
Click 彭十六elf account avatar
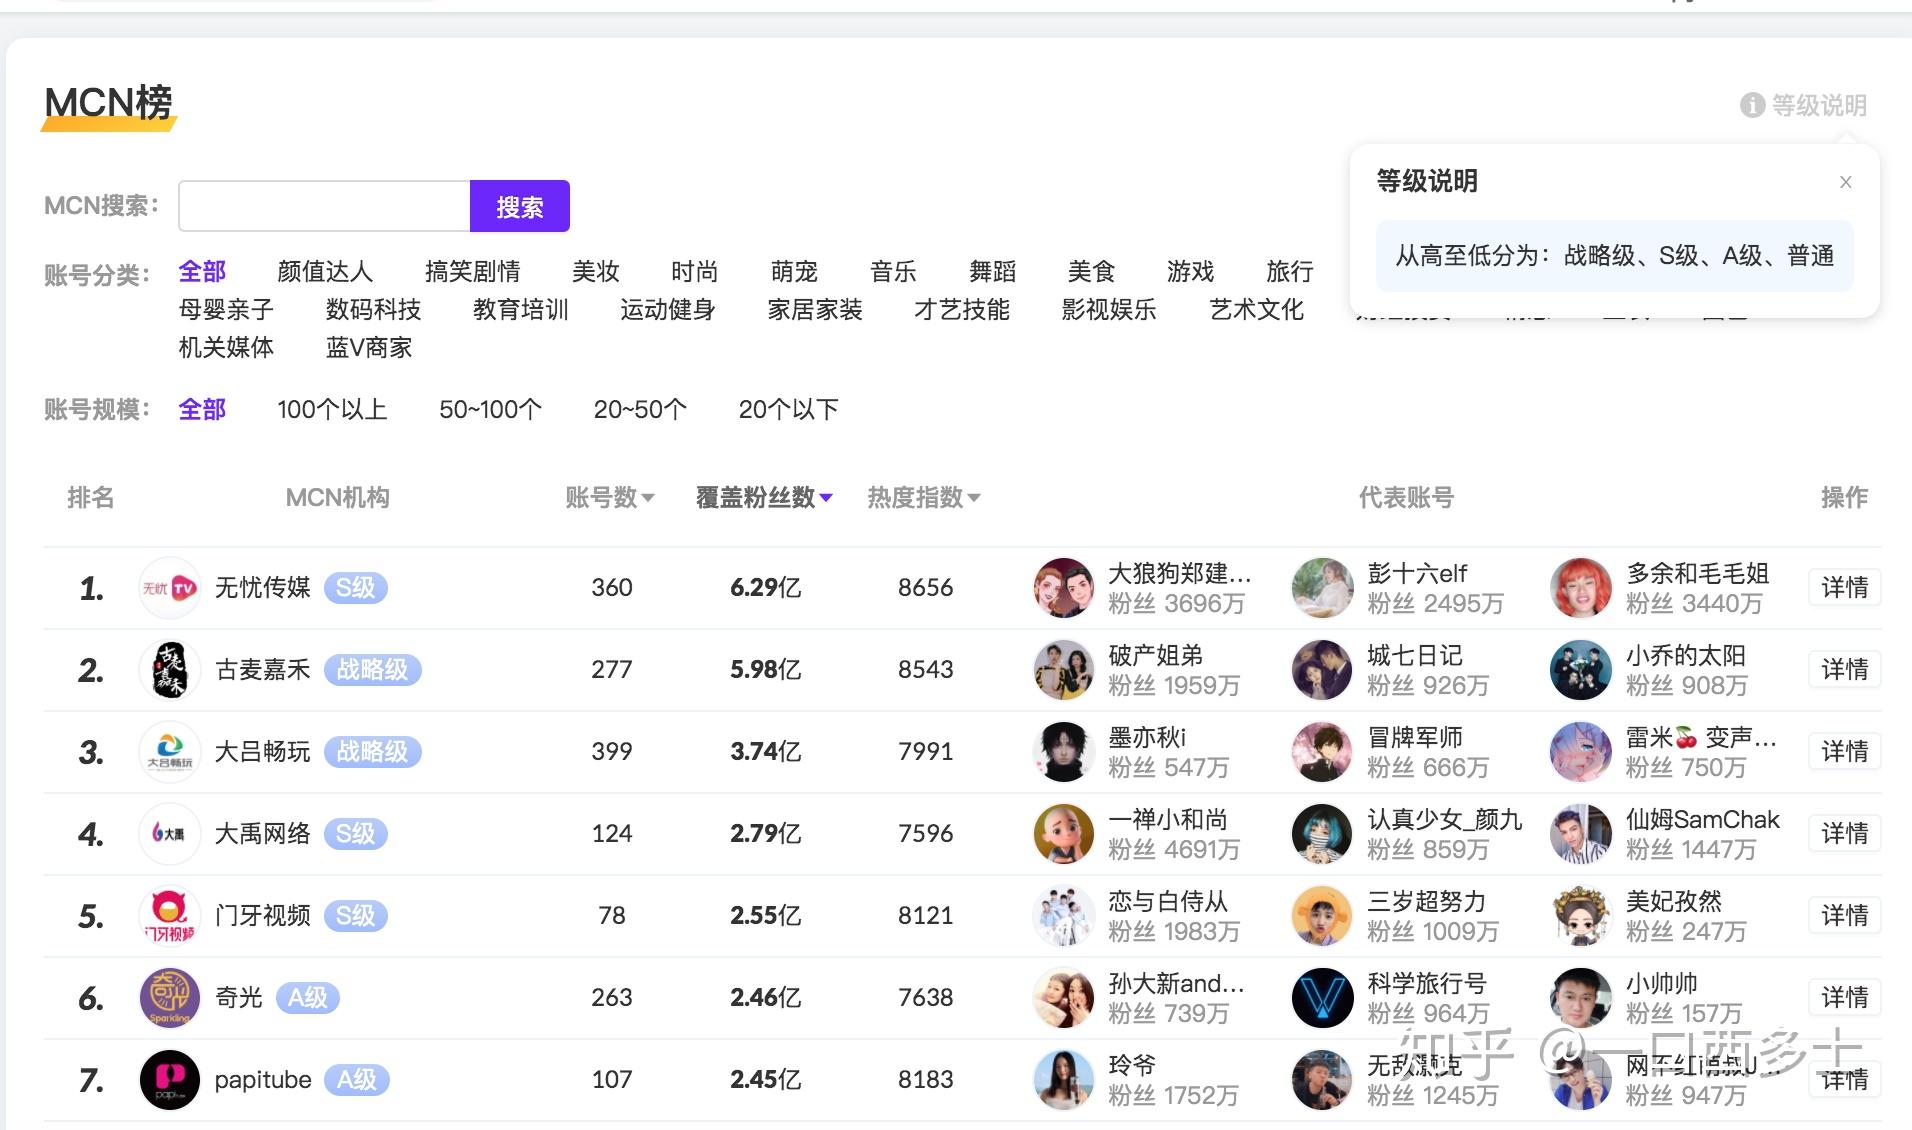(x=1322, y=588)
